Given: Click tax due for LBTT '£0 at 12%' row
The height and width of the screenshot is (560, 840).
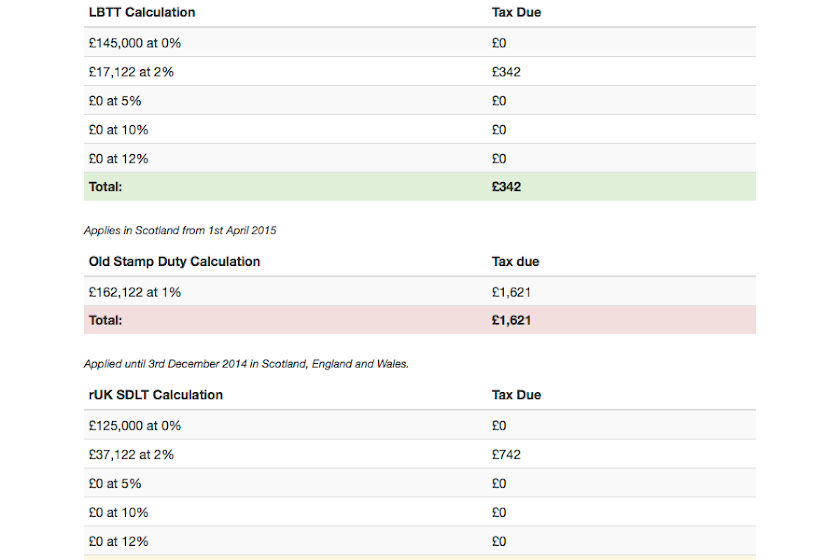Looking at the screenshot, I should click(499, 159).
